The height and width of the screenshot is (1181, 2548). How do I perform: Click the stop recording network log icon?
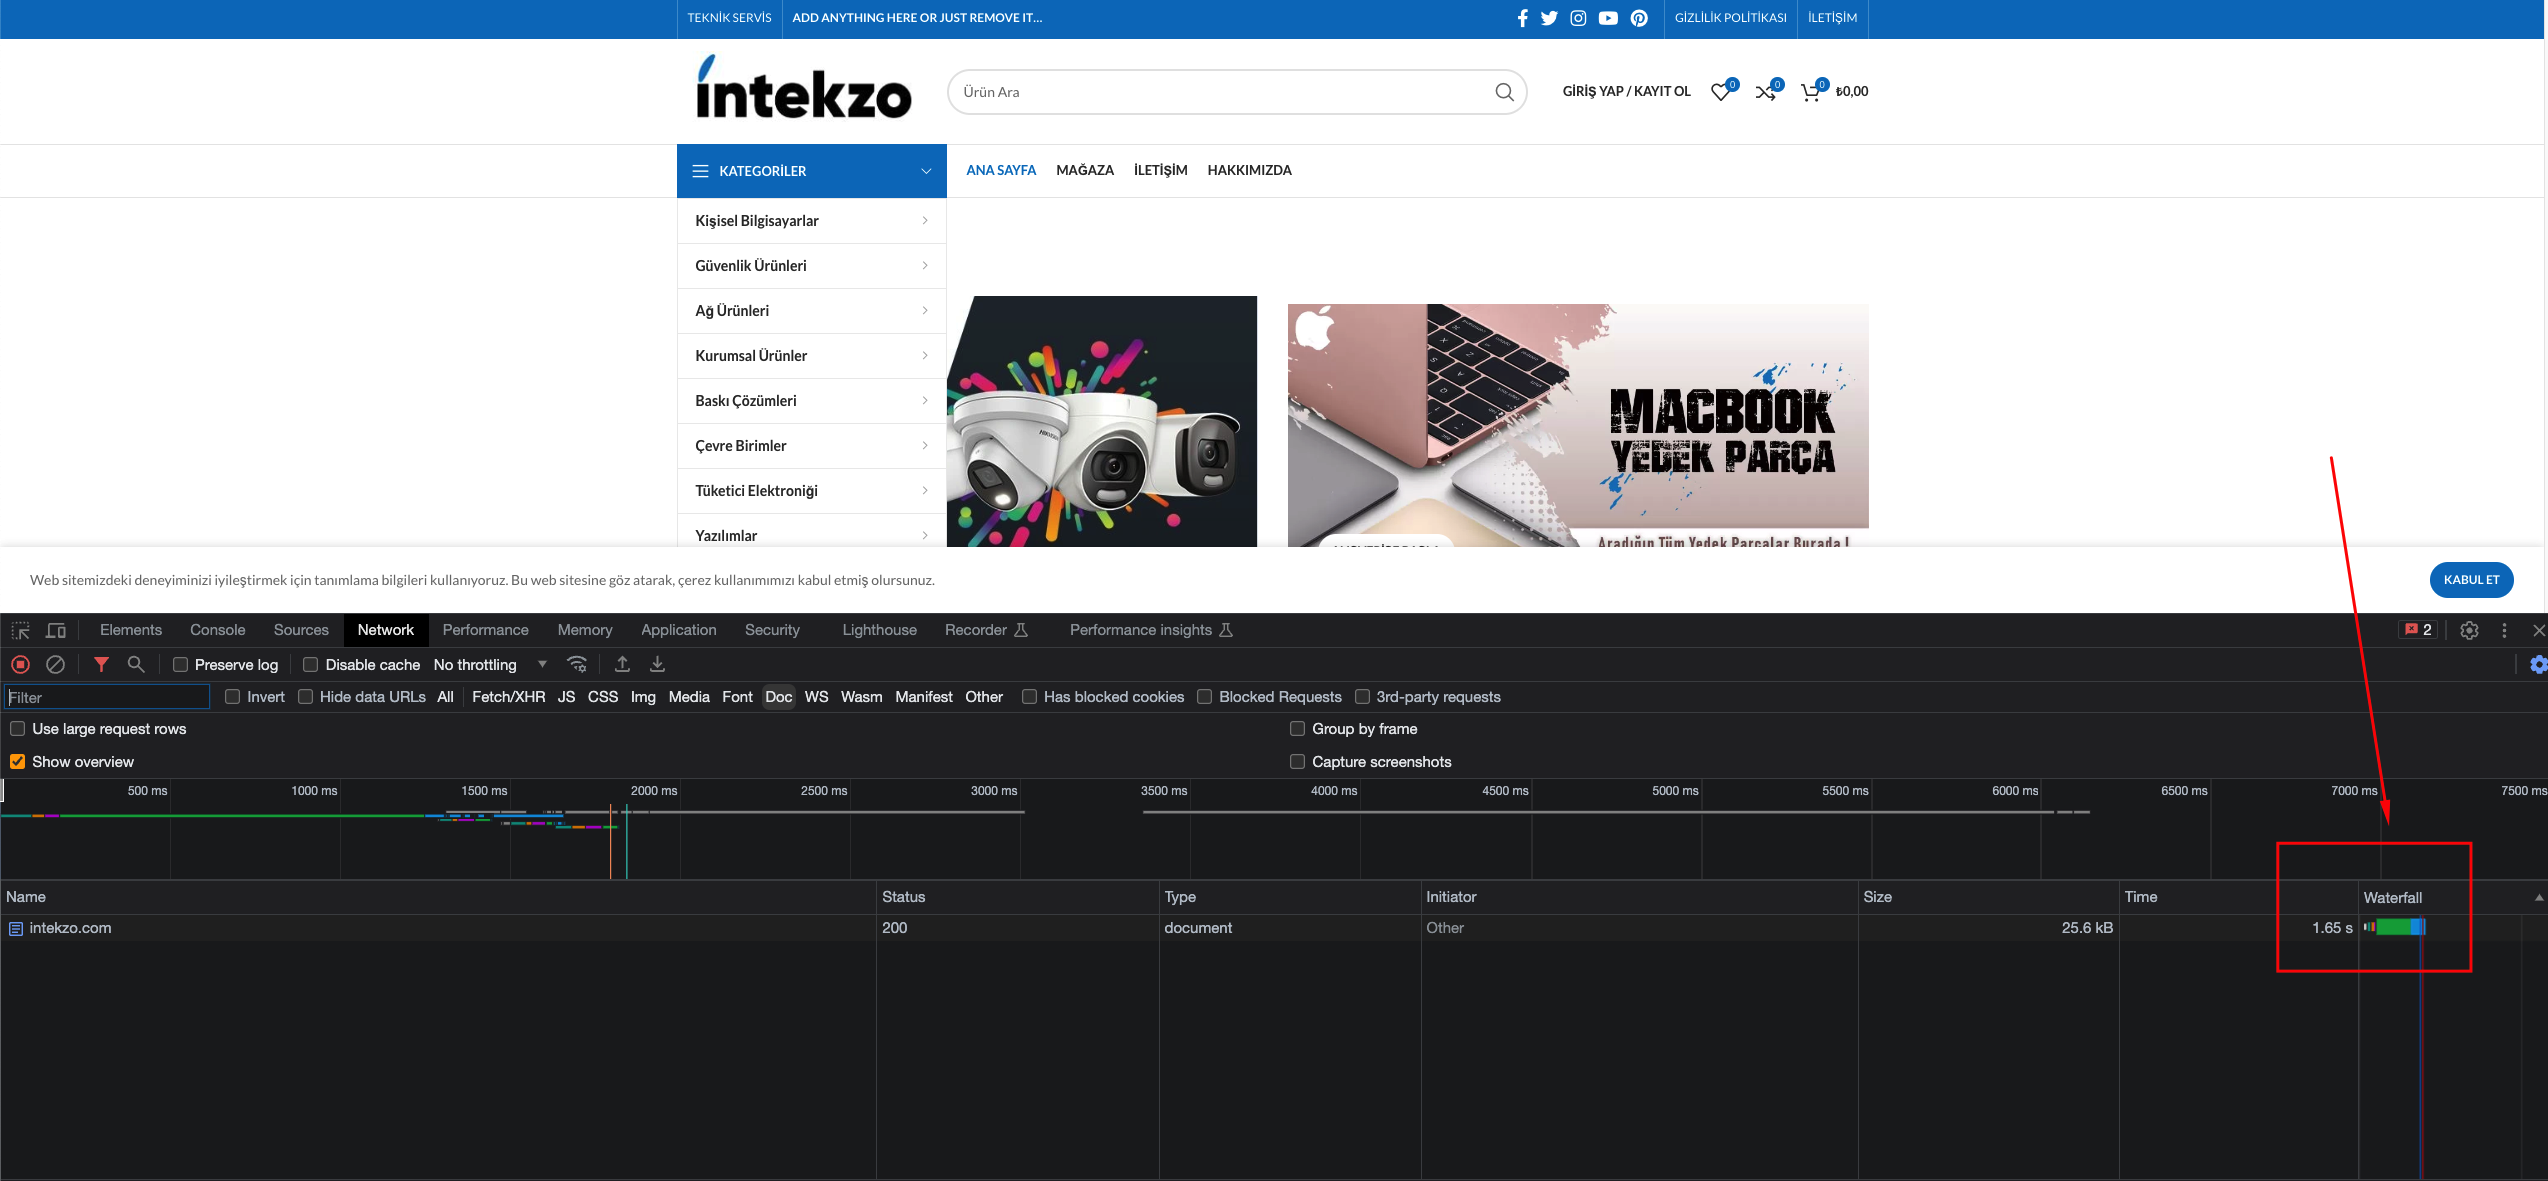point(20,664)
